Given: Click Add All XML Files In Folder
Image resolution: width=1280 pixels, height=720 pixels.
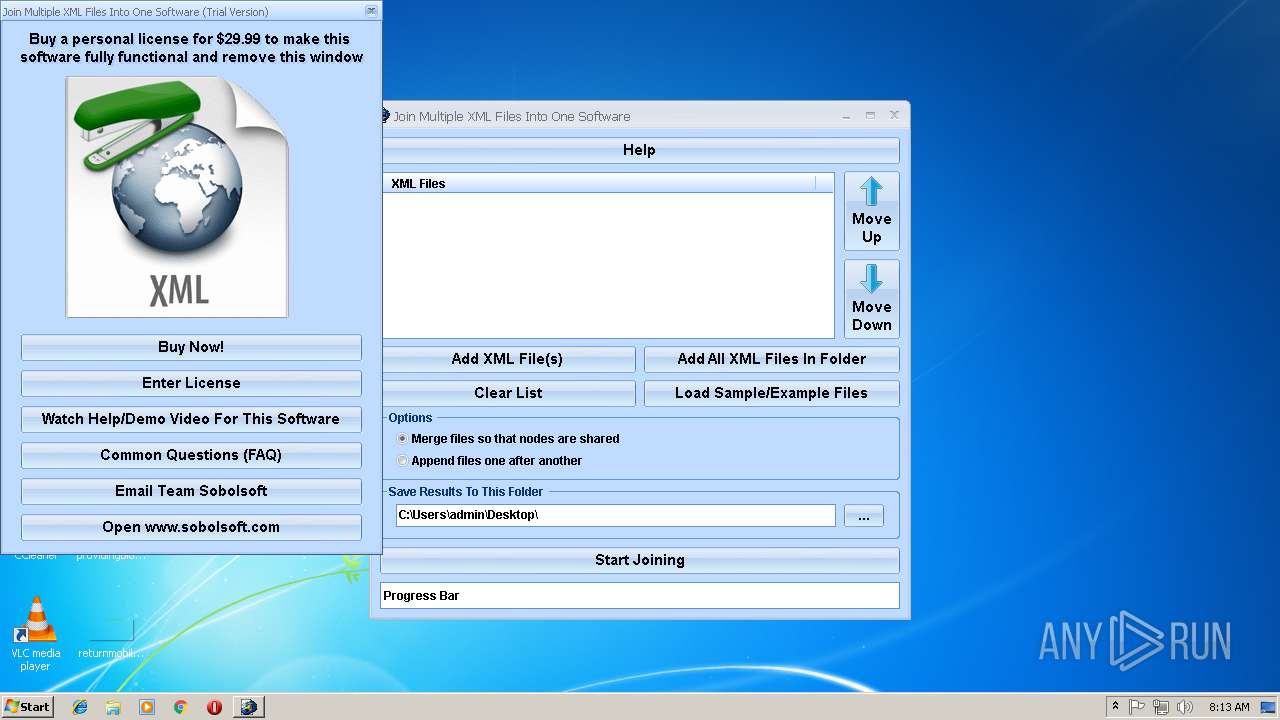Looking at the screenshot, I should (772, 359).
